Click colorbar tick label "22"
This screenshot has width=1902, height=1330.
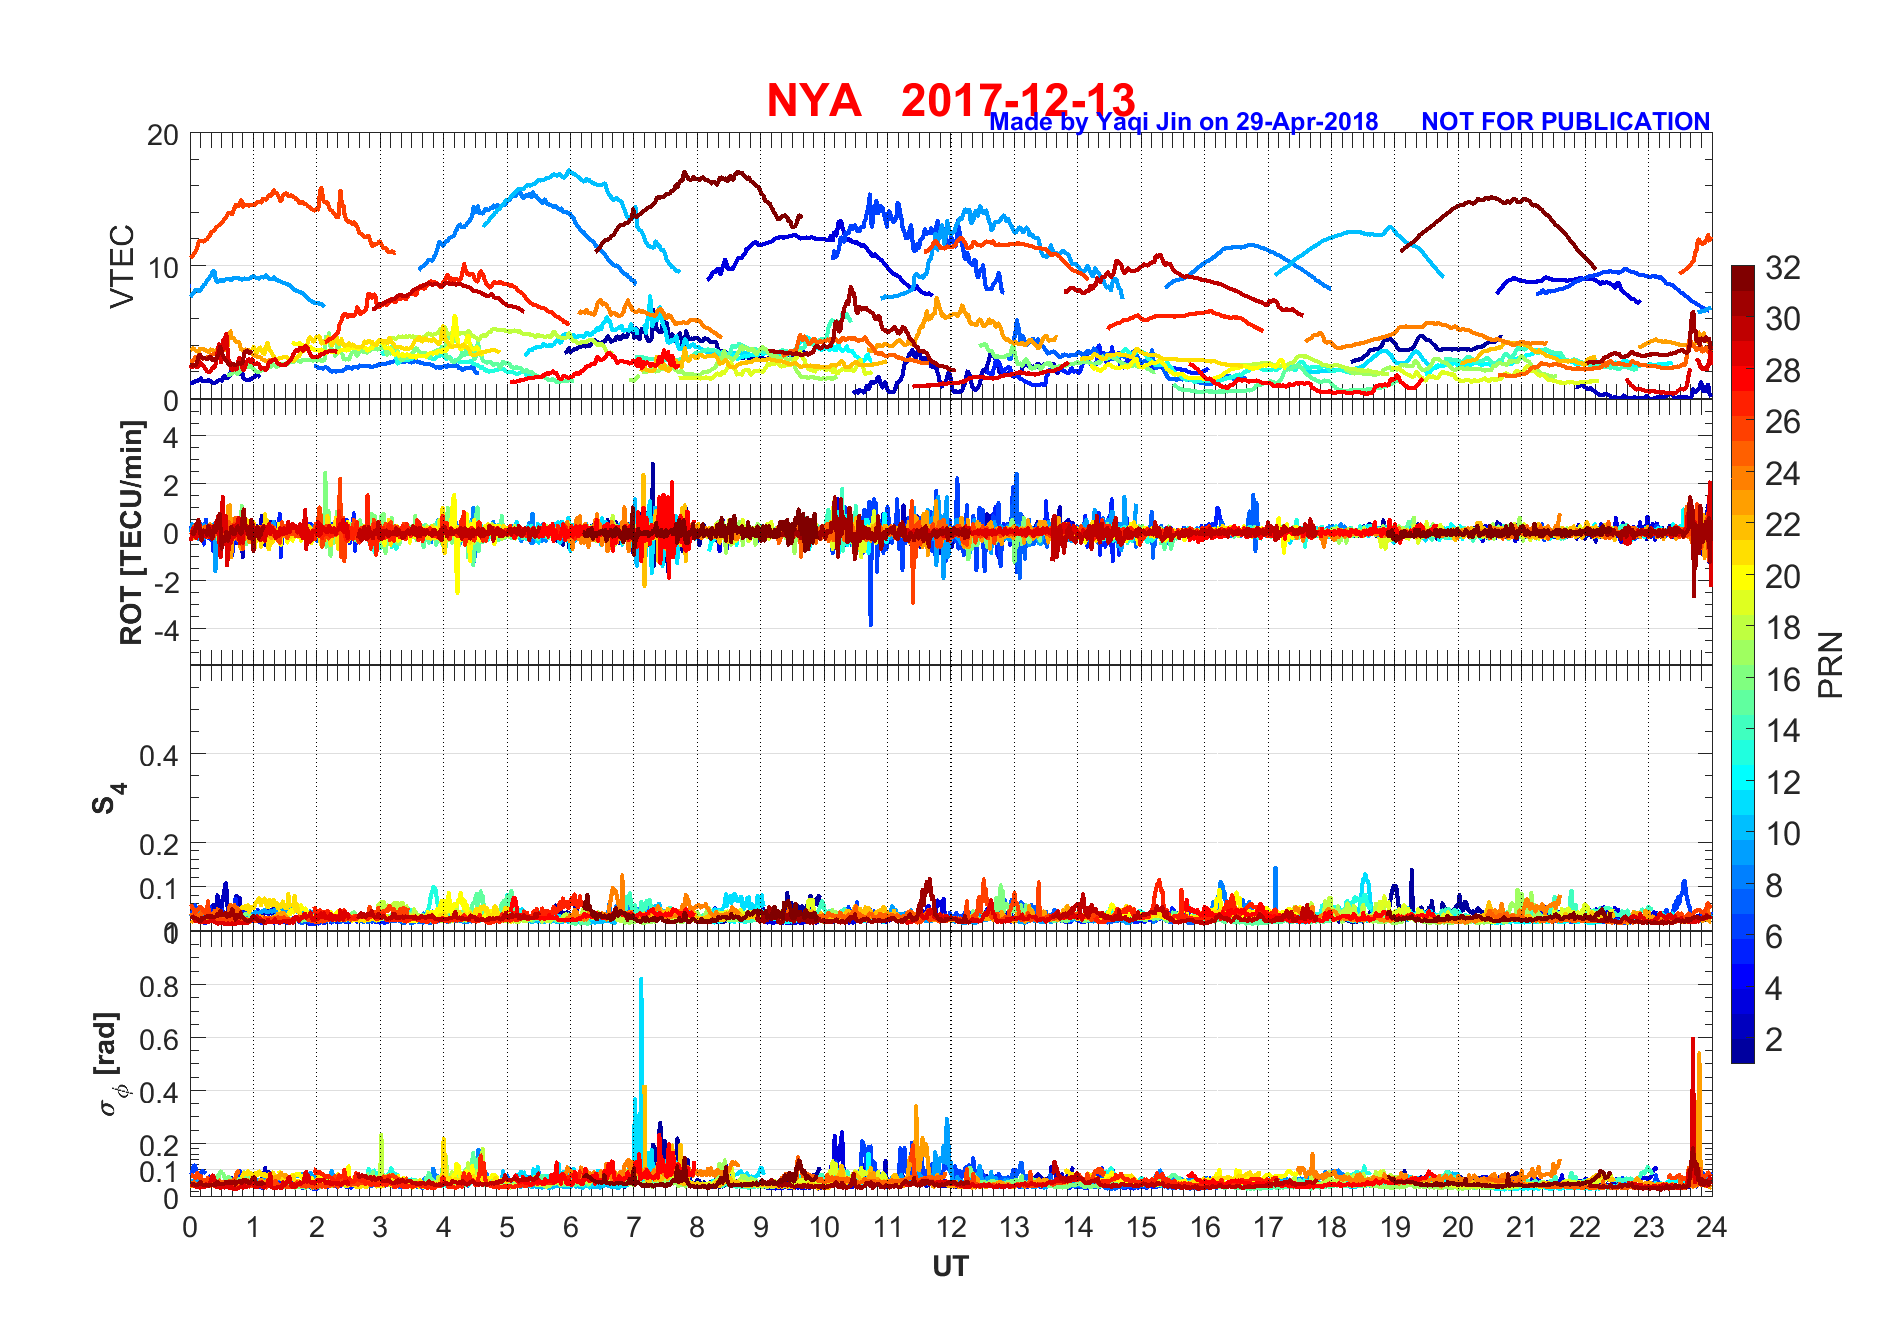[1782, 524]
